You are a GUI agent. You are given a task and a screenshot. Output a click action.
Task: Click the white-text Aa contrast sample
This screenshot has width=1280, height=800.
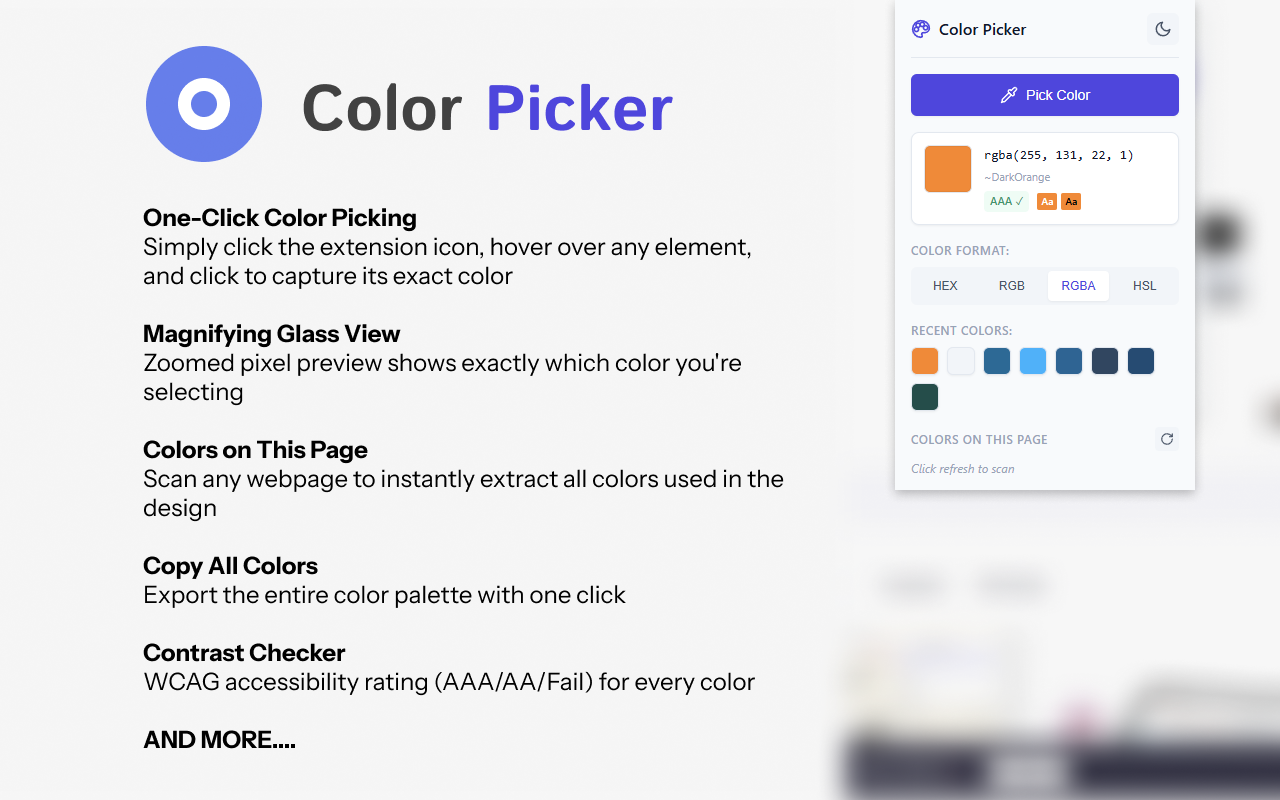[x=1046, y=201]
